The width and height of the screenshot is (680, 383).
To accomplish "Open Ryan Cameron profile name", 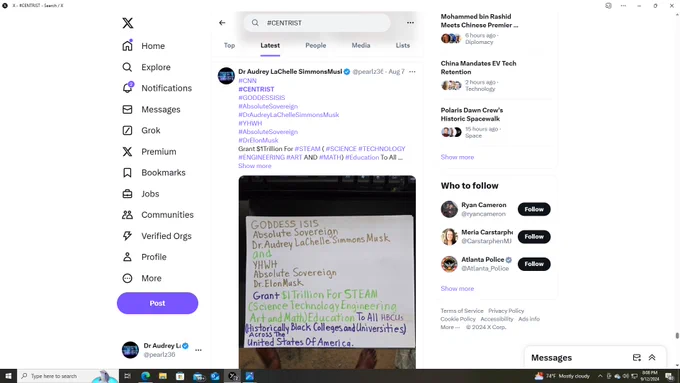I will (484, 205).
